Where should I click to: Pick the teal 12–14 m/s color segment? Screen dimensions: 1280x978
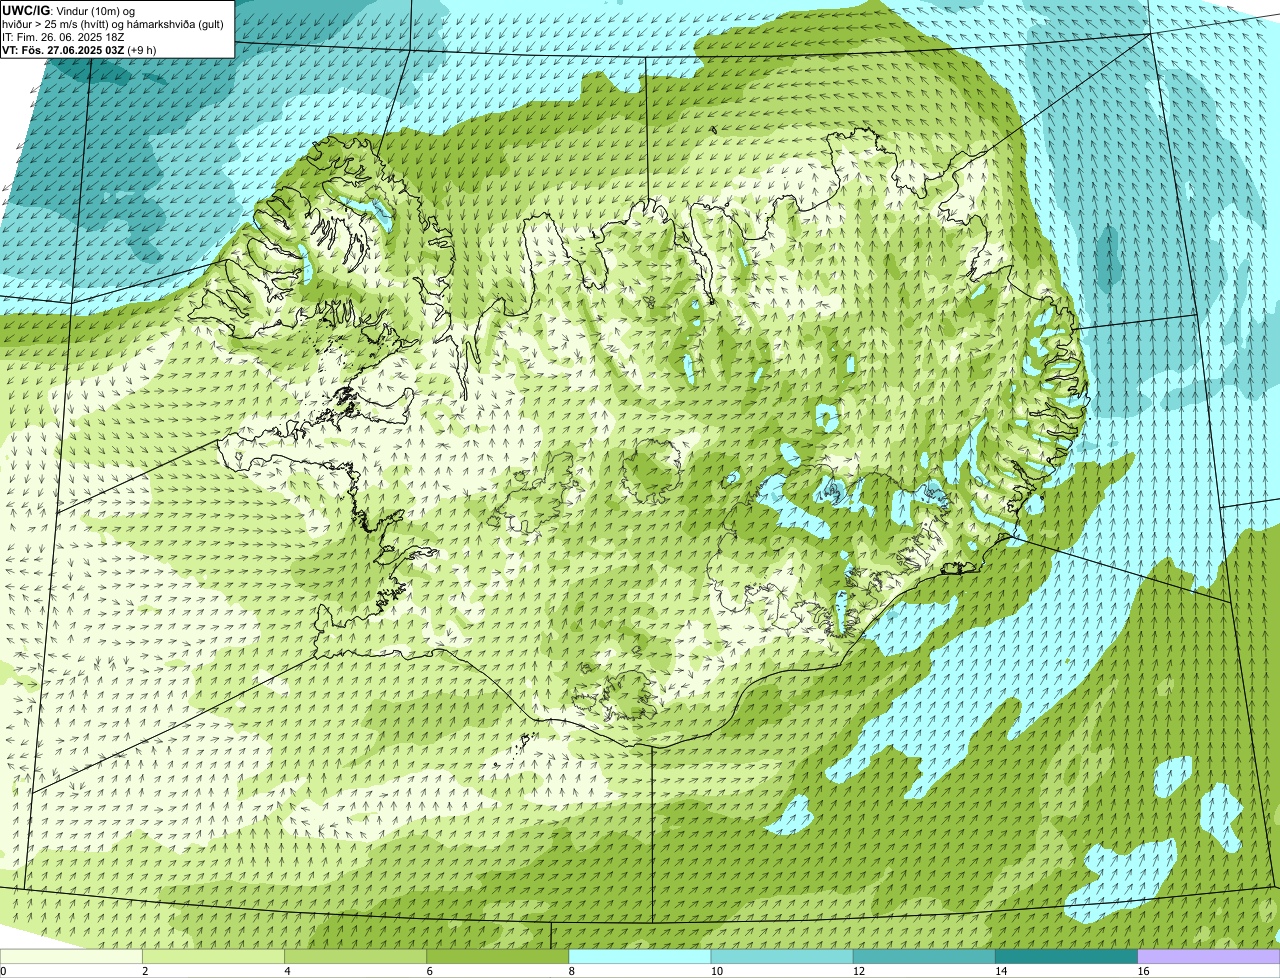point(924,957)
